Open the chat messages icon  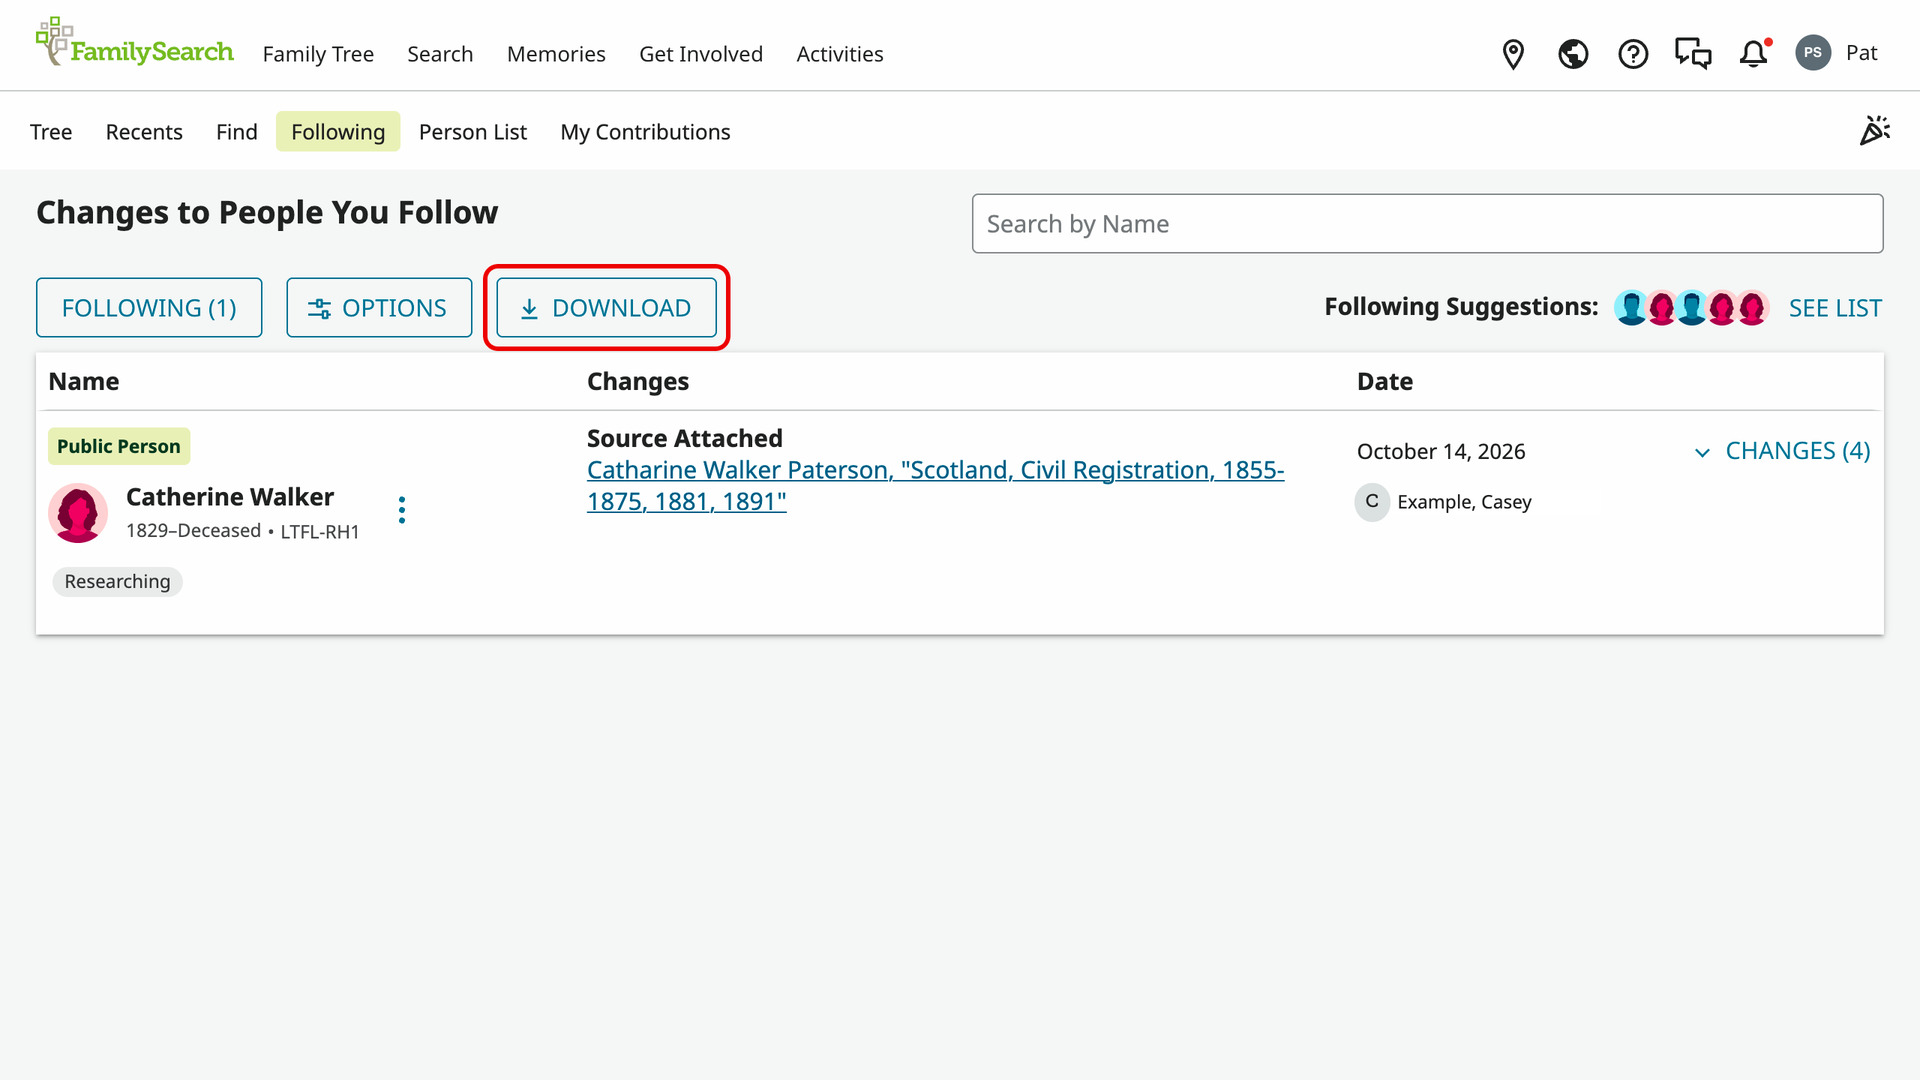[1693, 54]
